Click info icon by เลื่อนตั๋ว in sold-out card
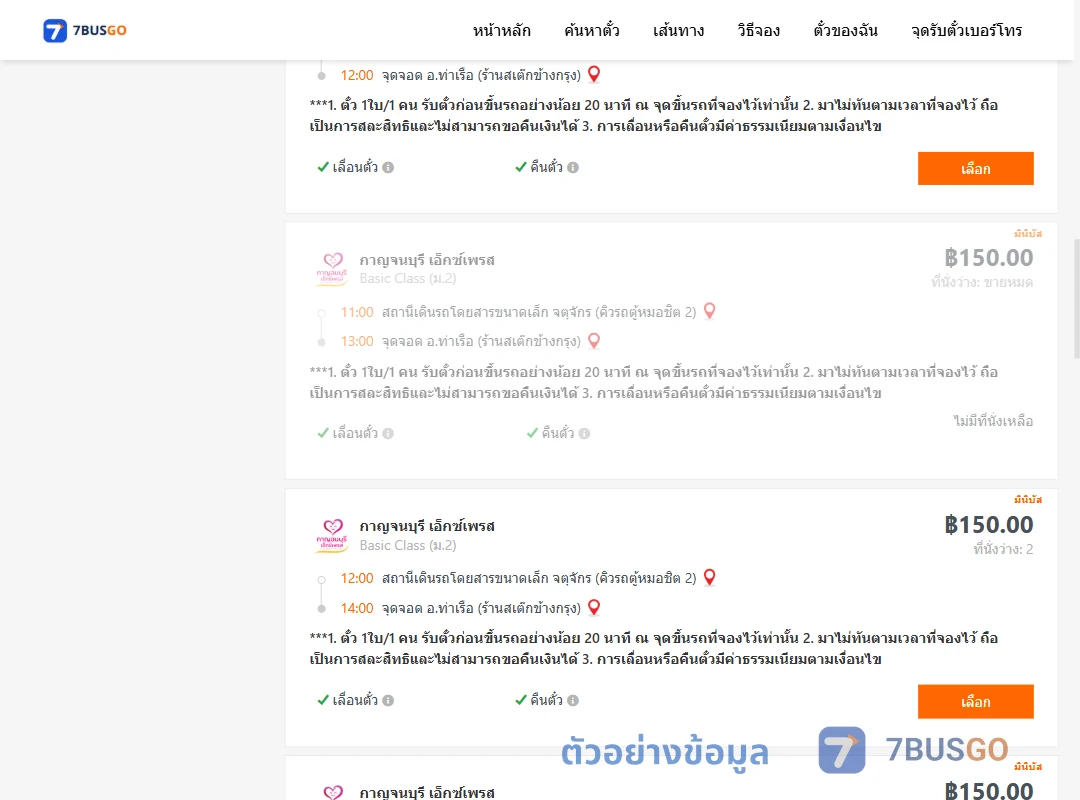The width and height of the screenshot is (1080, 800). tap(388, 433)
